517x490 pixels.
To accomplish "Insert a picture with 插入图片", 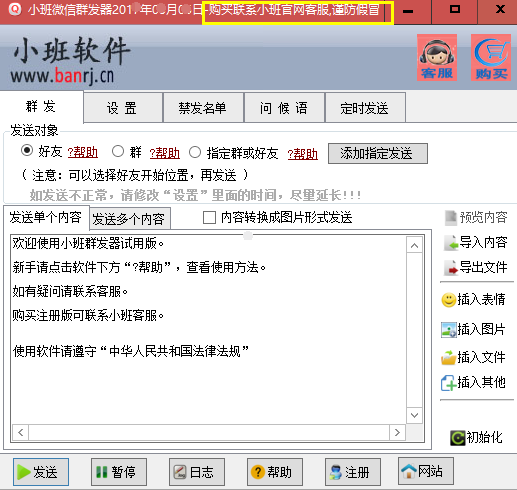I will coord(473,329).
